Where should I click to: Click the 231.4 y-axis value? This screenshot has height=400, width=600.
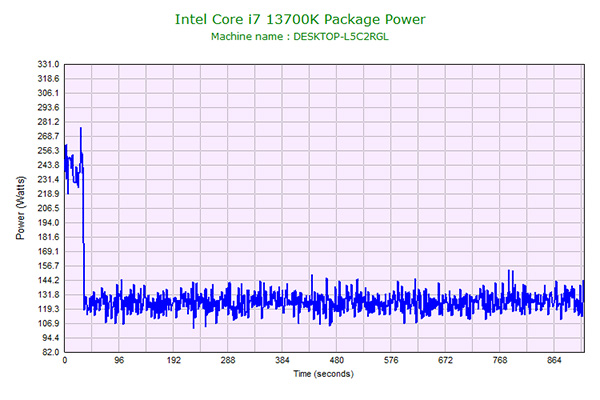click(48, 180)
